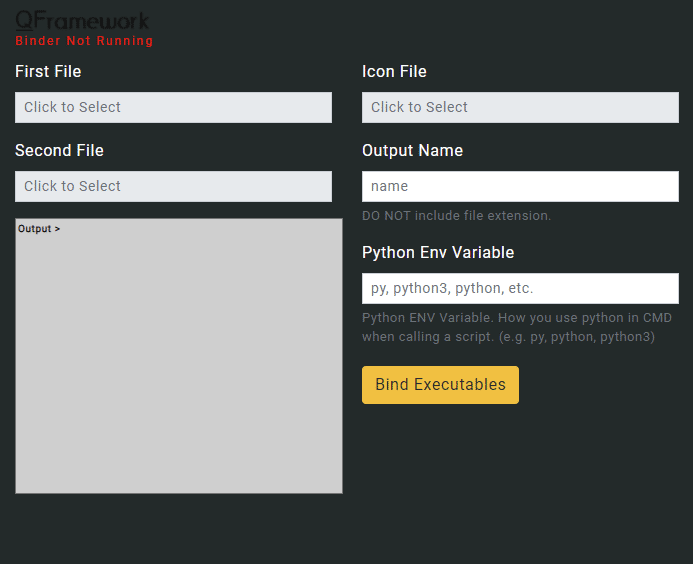This screenshot has width=693, height=564.
Task: Click the center of the gray output console
Action: pos(179,356)
